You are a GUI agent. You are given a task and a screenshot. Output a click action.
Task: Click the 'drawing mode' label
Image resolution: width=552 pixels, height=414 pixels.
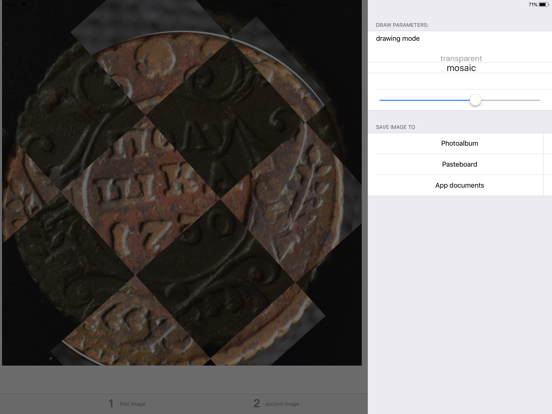397,38
